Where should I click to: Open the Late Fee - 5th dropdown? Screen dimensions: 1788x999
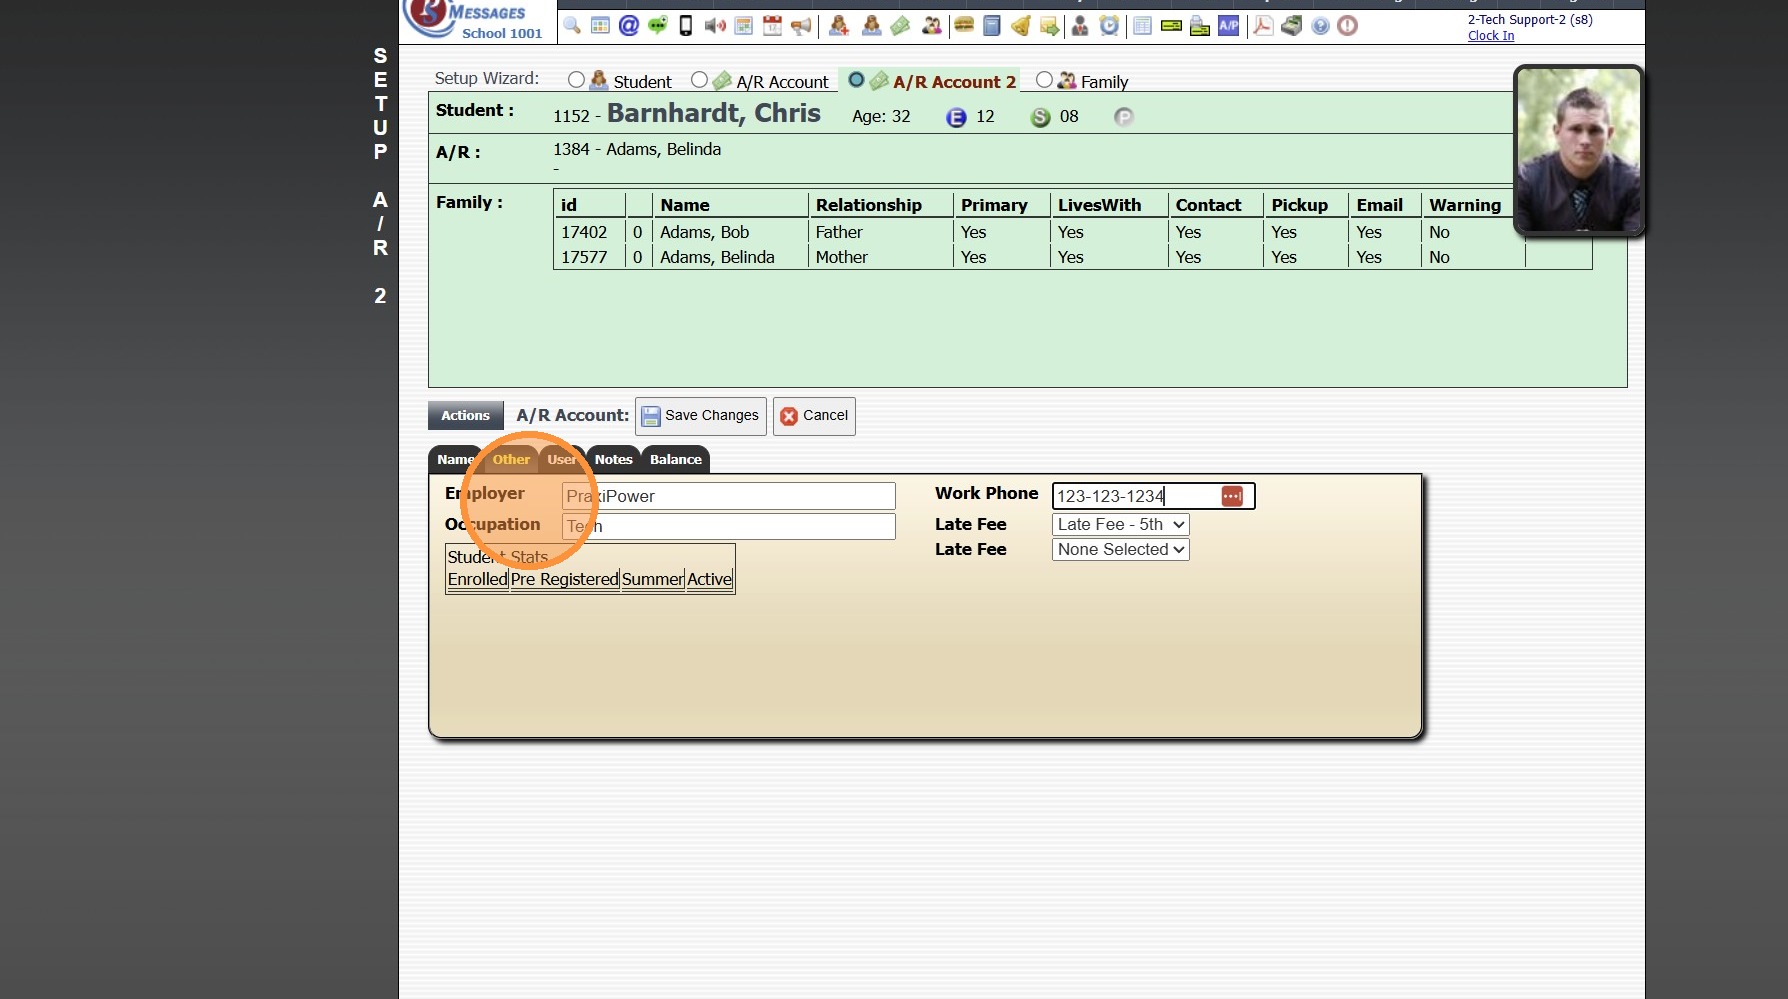1120,524
